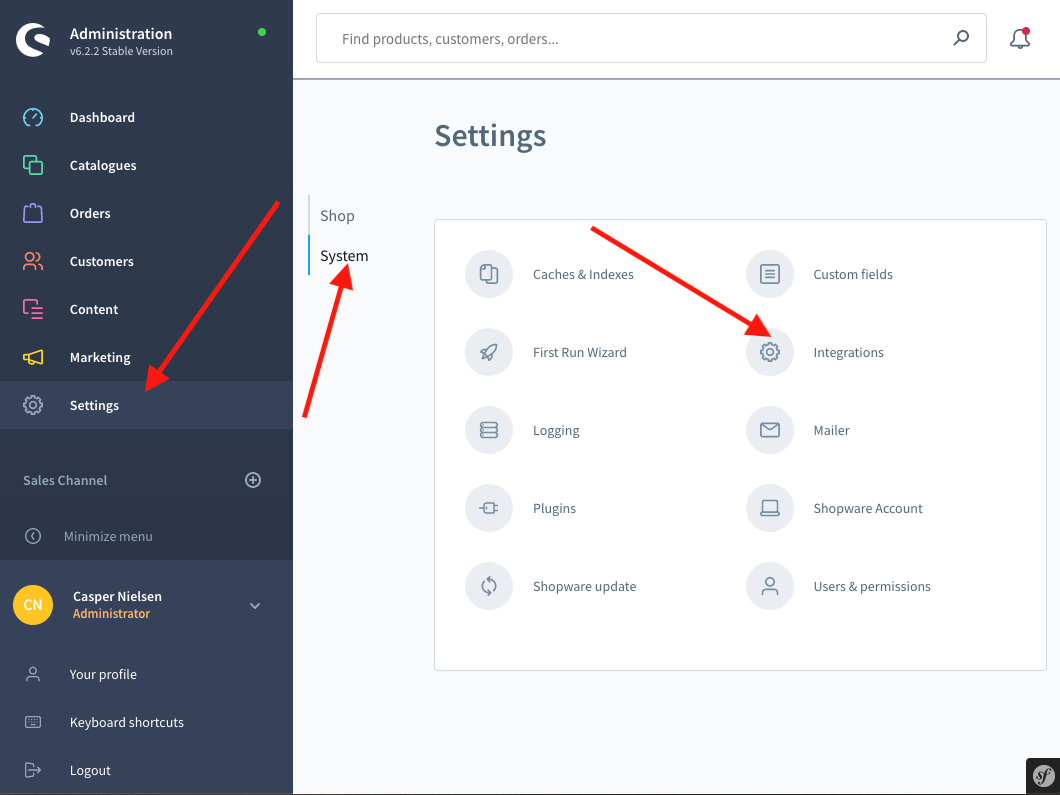
Task: Open Mailer envelope icon
Action: [x=769, y=430]
